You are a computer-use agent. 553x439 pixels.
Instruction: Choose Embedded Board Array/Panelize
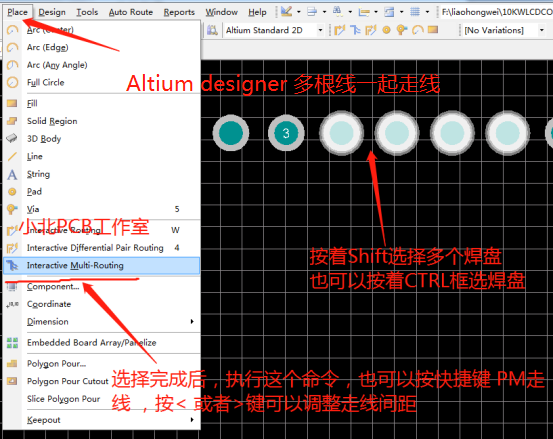[x=102, y=342]
